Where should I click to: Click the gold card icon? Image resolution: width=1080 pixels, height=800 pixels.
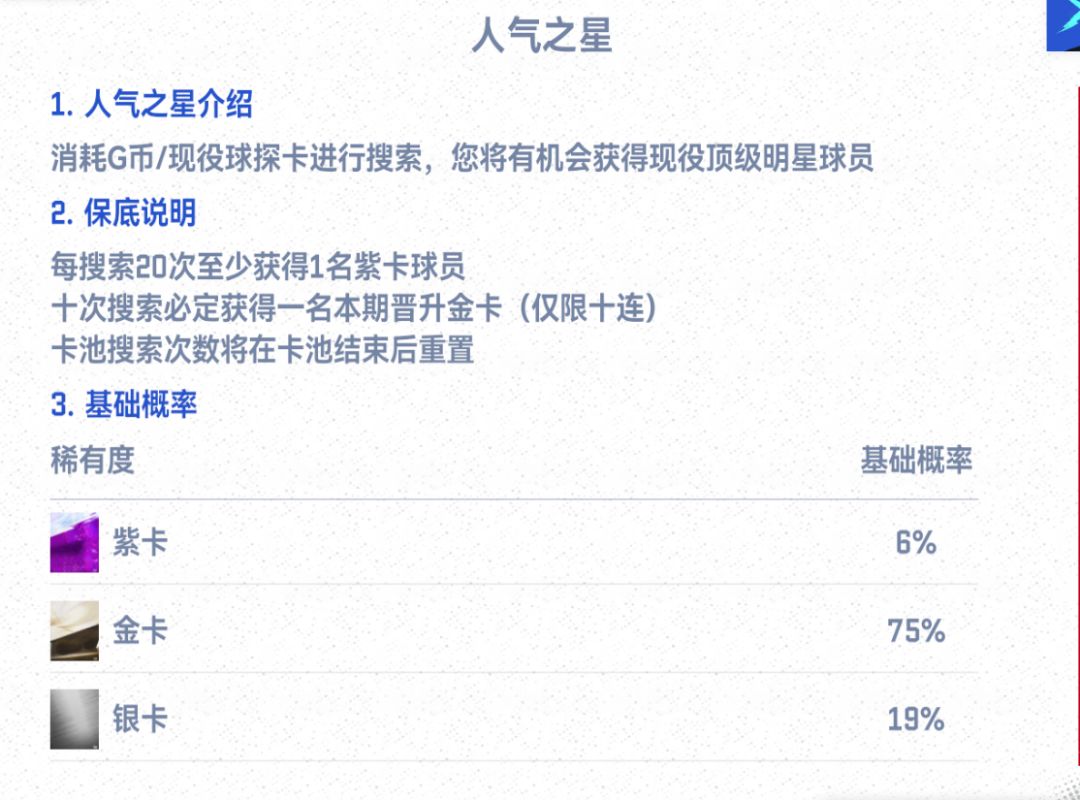[75, 631]
